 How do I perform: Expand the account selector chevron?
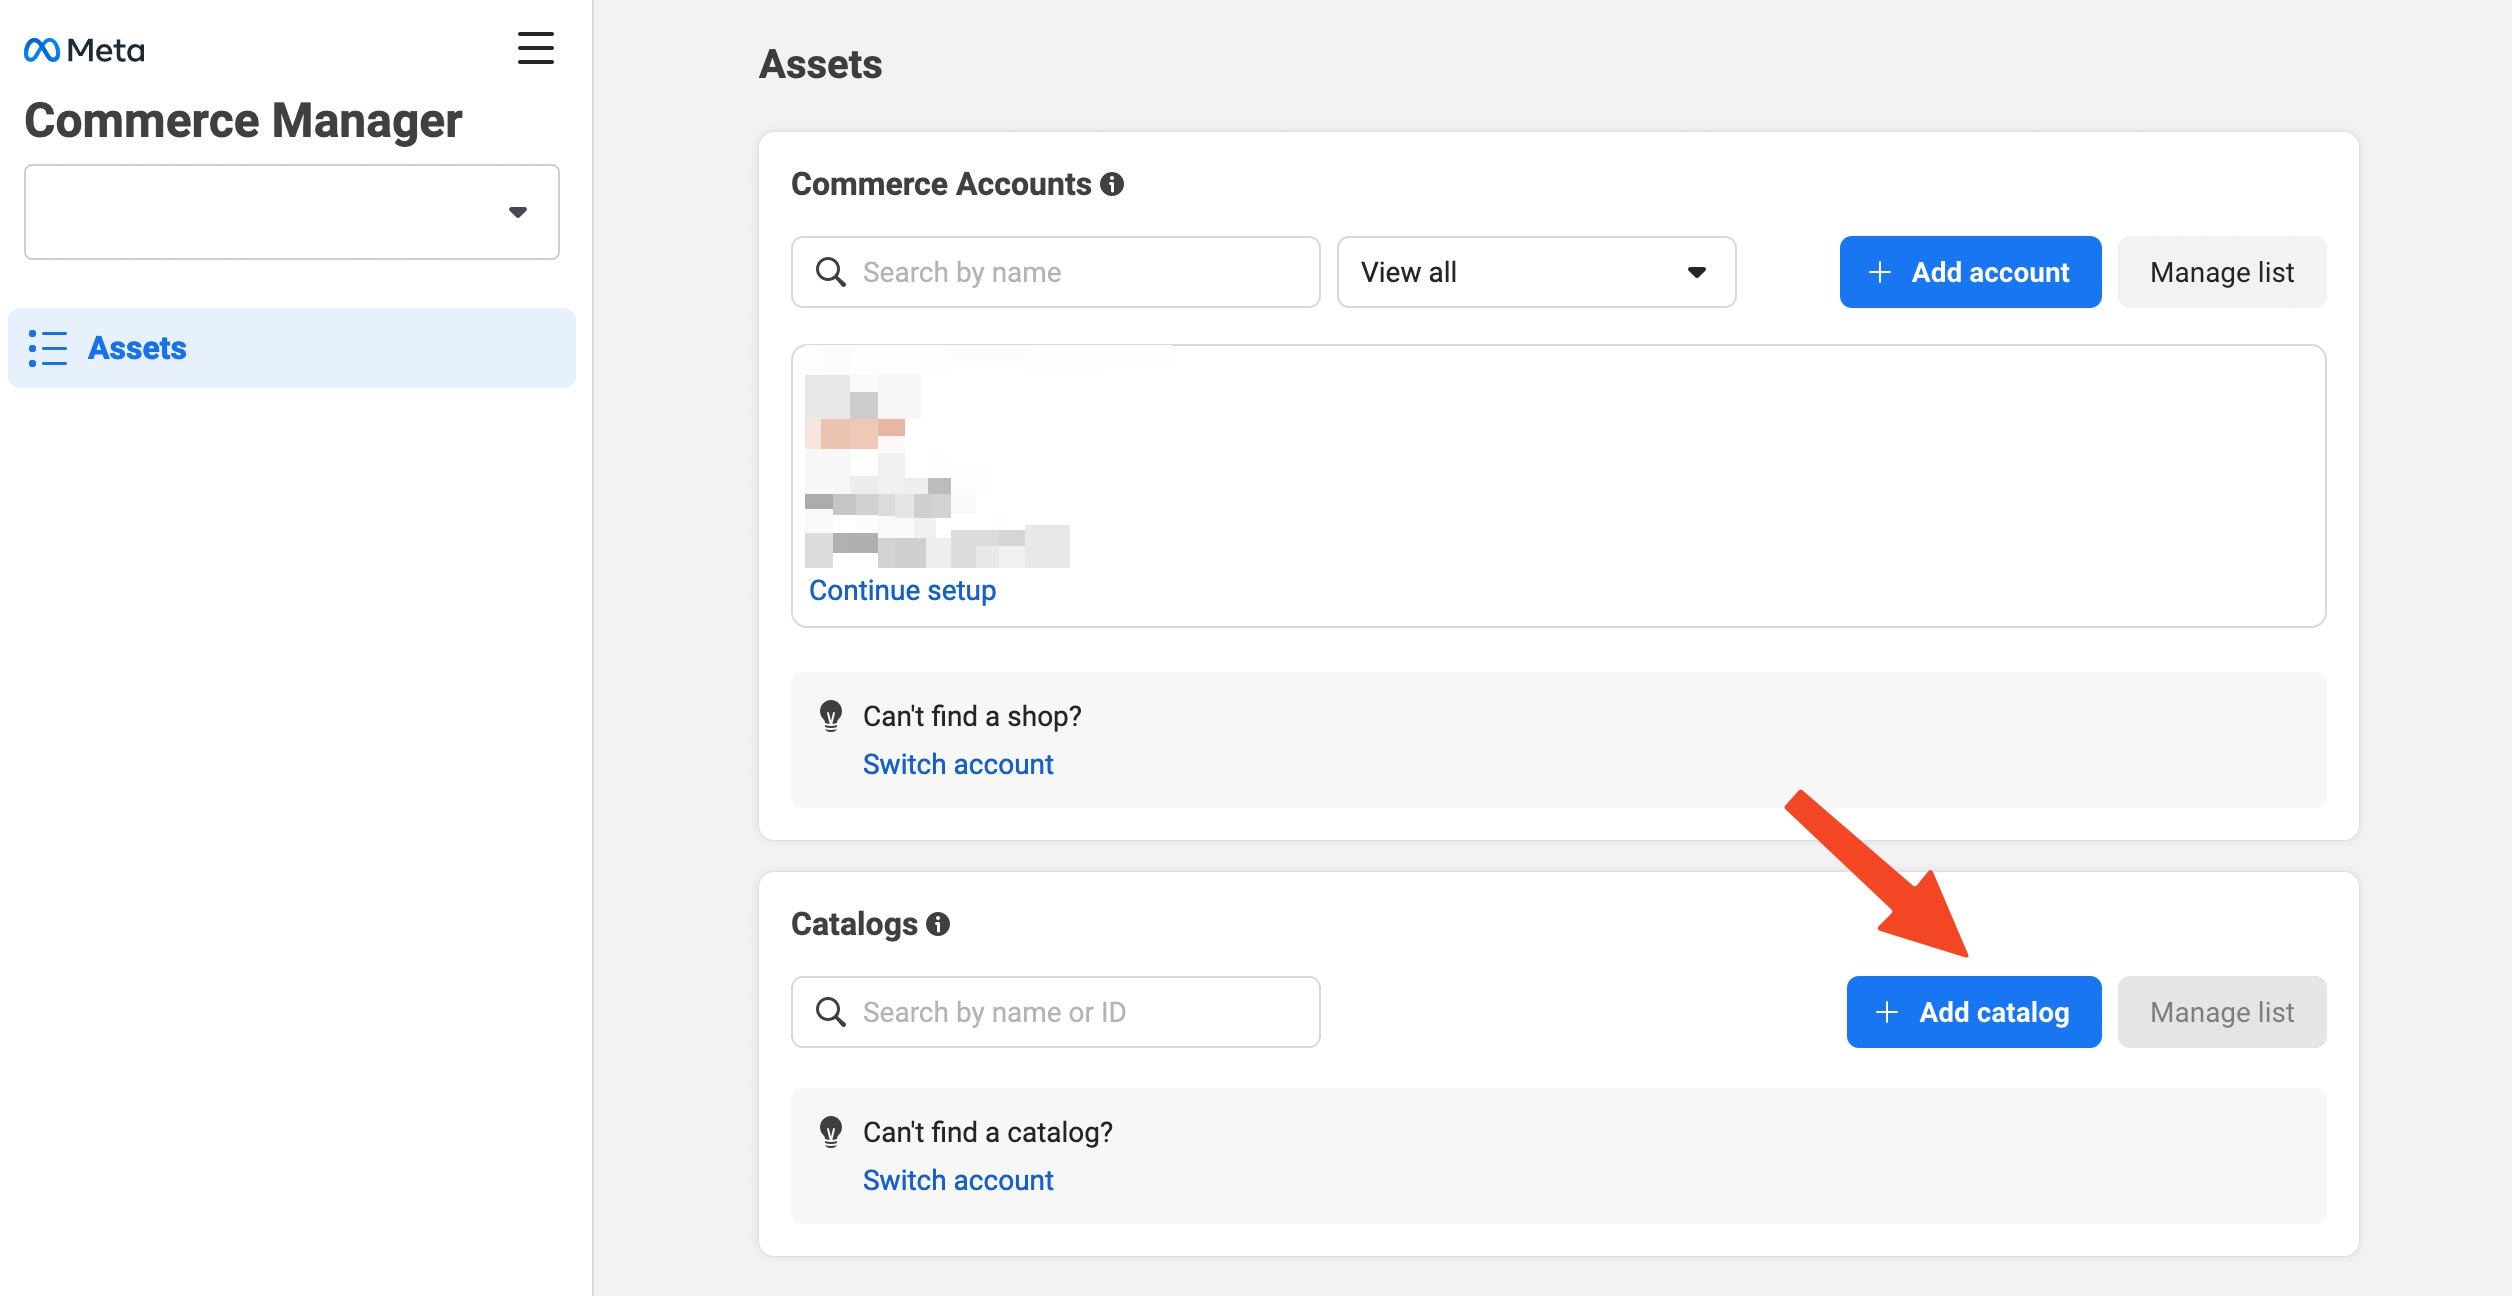[518, 211]
